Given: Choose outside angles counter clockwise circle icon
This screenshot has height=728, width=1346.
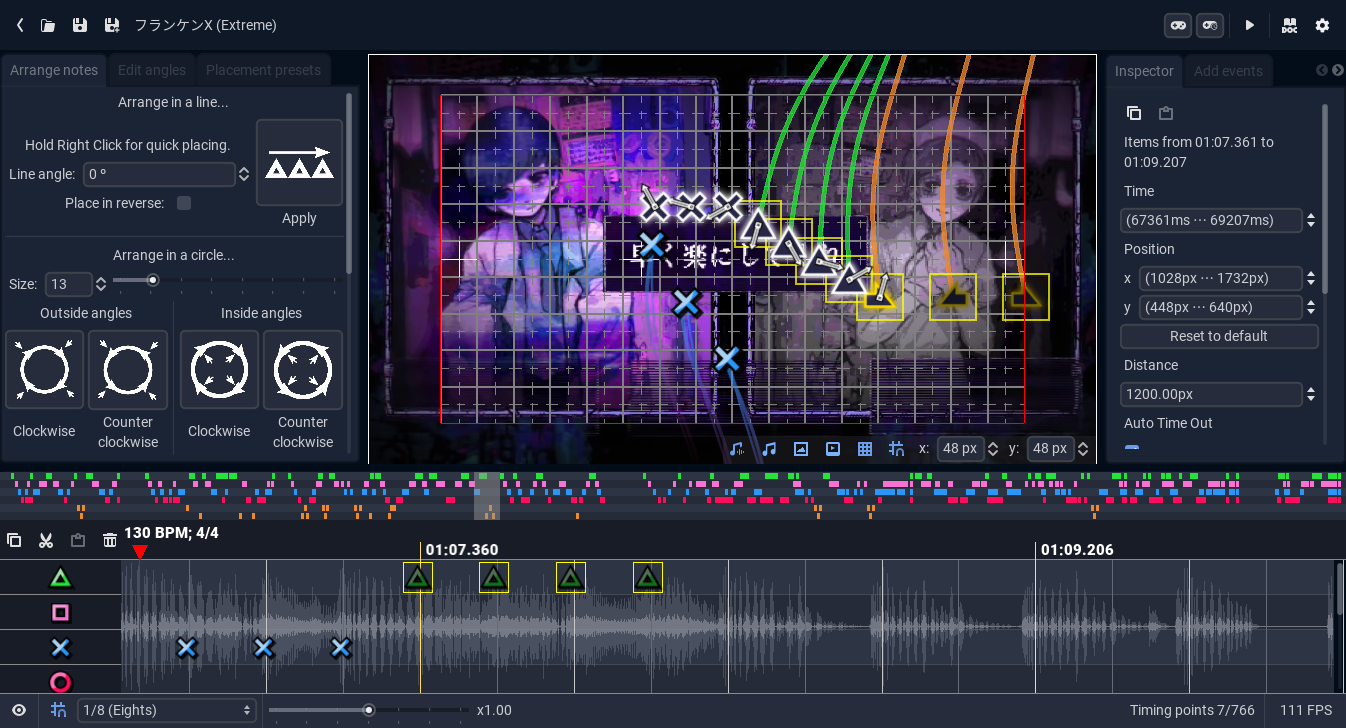Looking at the screenshot, I should (x=127, y=370).
